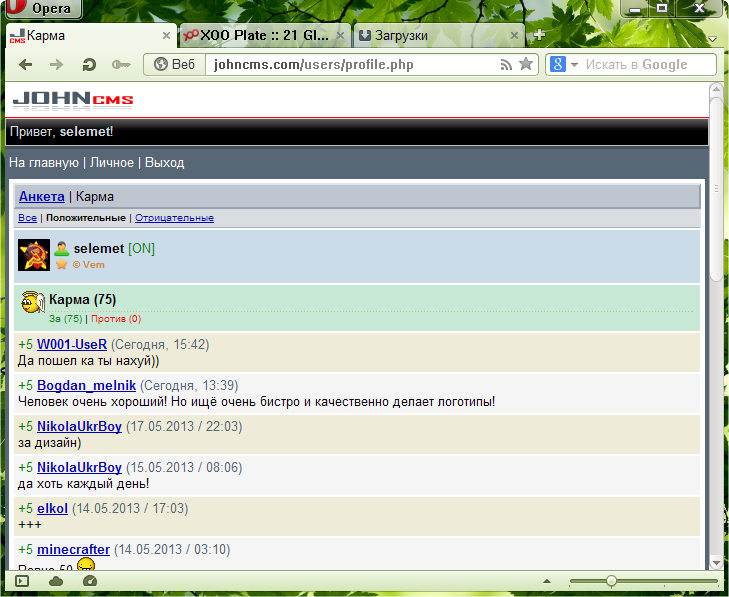Click the scrollbar down arrow
The height and width of the screenshot is (597, 729).
click(x=716, y=563)
